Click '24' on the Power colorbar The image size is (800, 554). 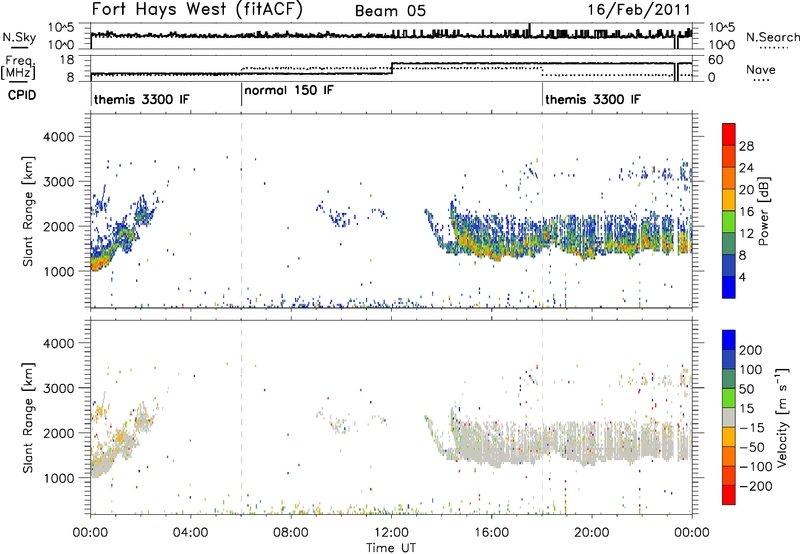pyautogui.click(x=746, y=168)
